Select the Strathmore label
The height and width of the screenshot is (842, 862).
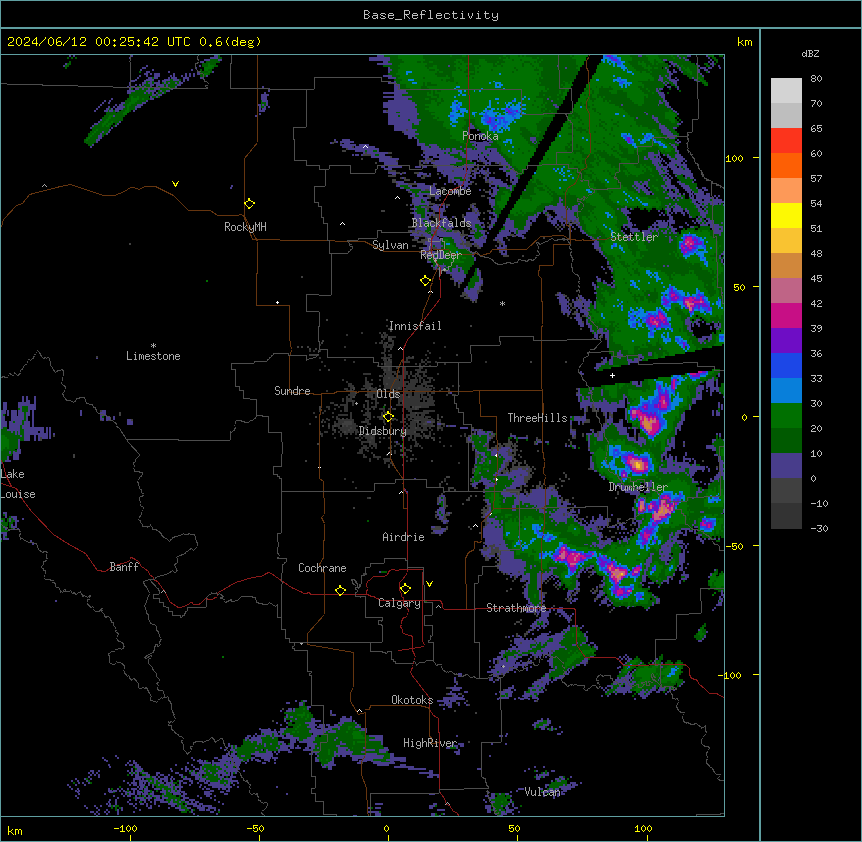(516, 608)
